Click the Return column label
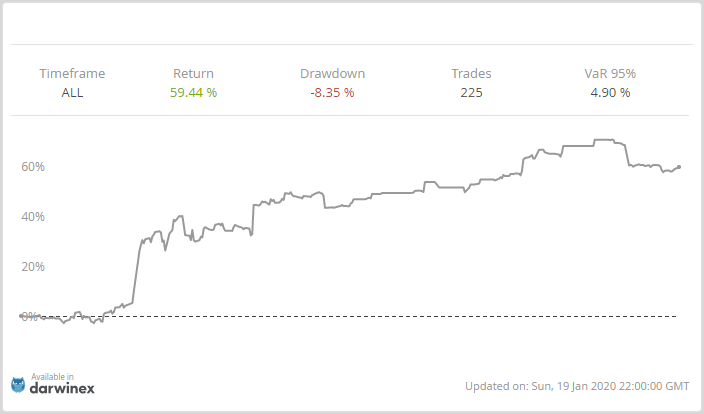 pyautogui.click(x=193, y=73)
